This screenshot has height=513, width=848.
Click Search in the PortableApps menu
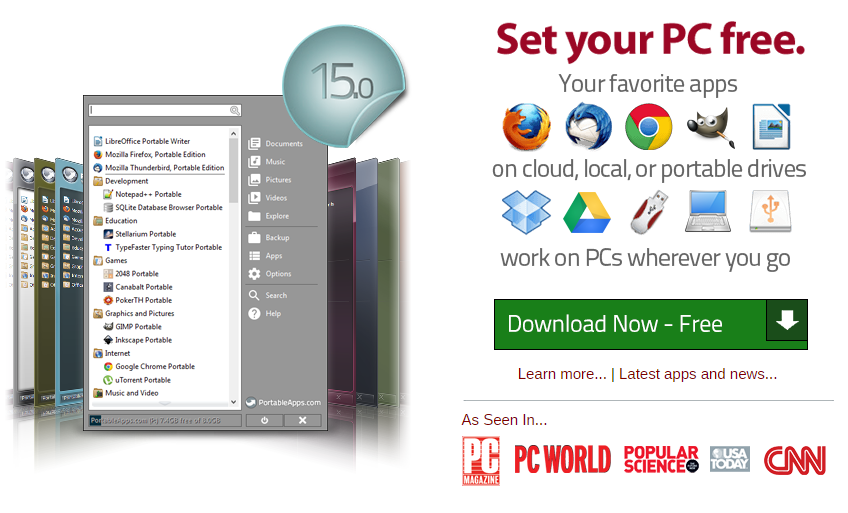tap(268, 296)
